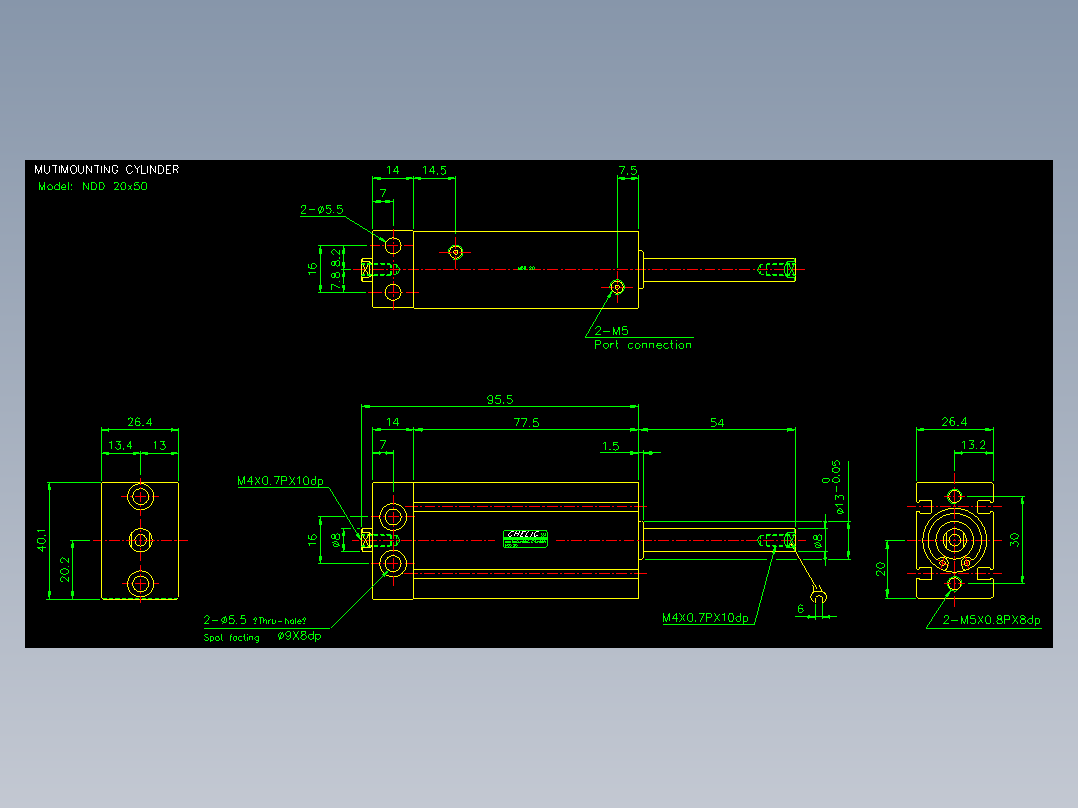Click the "13.4" dimension value
Viewport: 1078px width, 808px height.
pos(120,445)
